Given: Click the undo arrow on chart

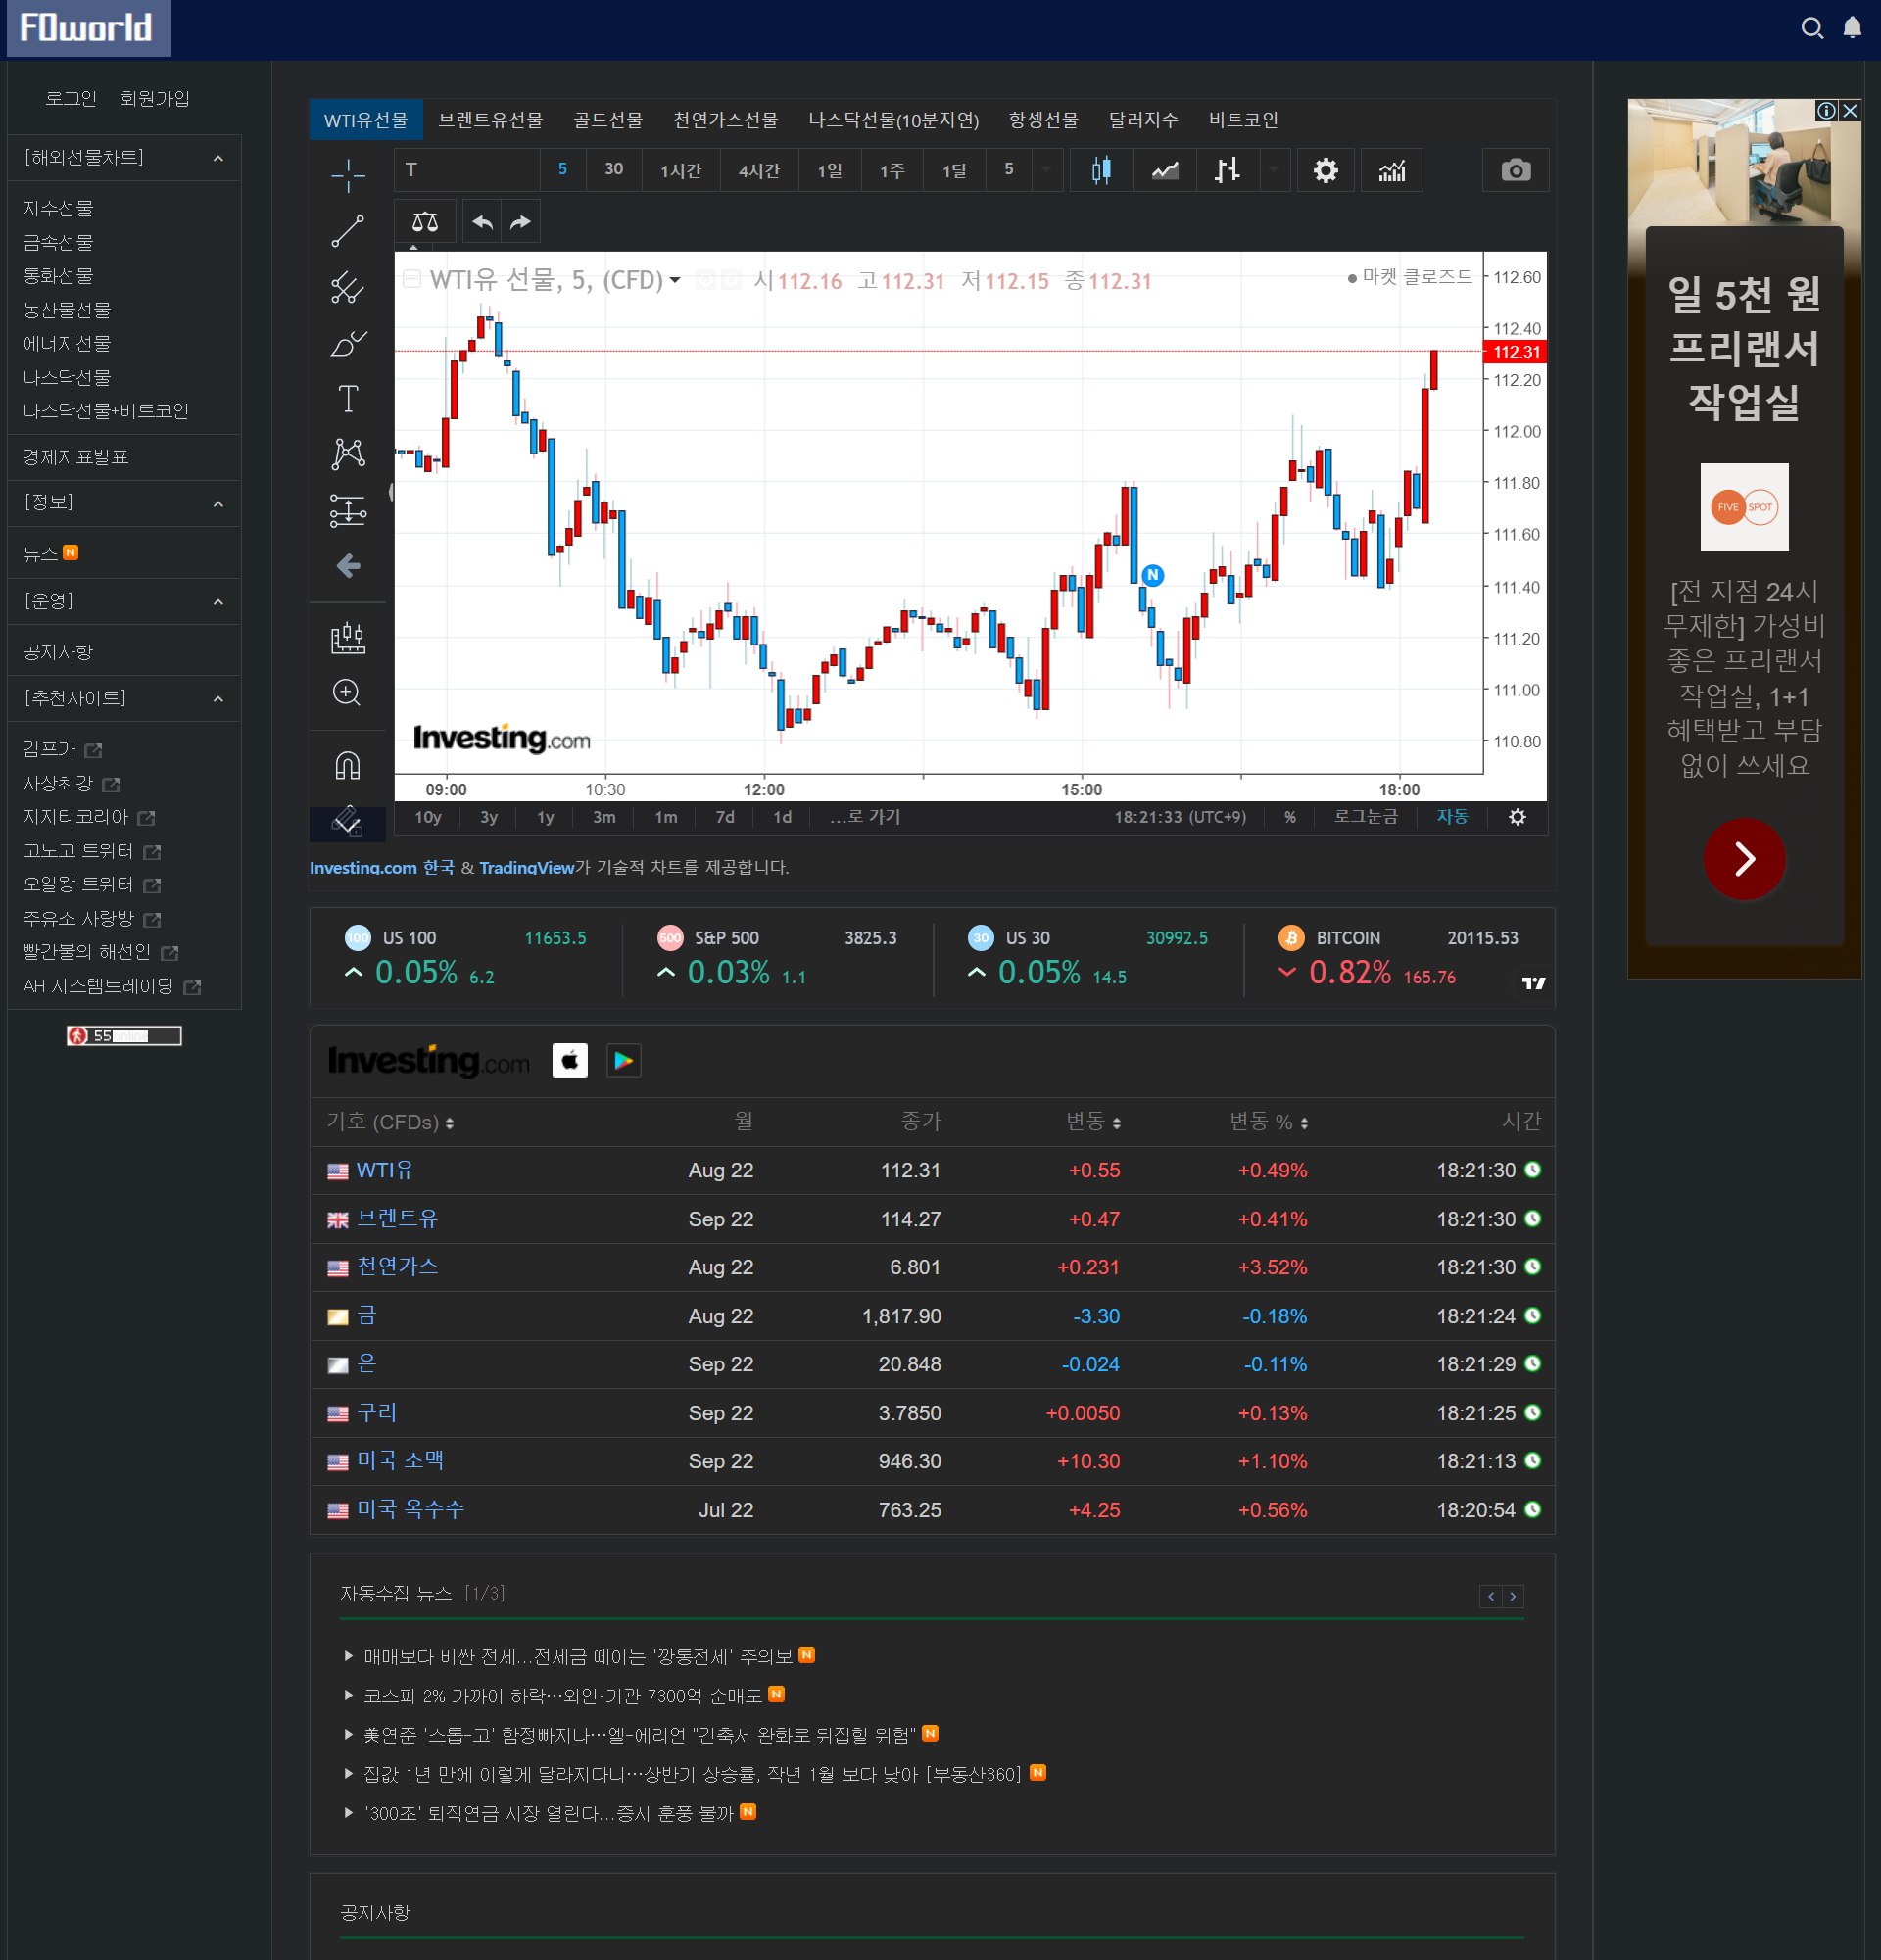Looking at the screenshot, I should coord(482,222).
